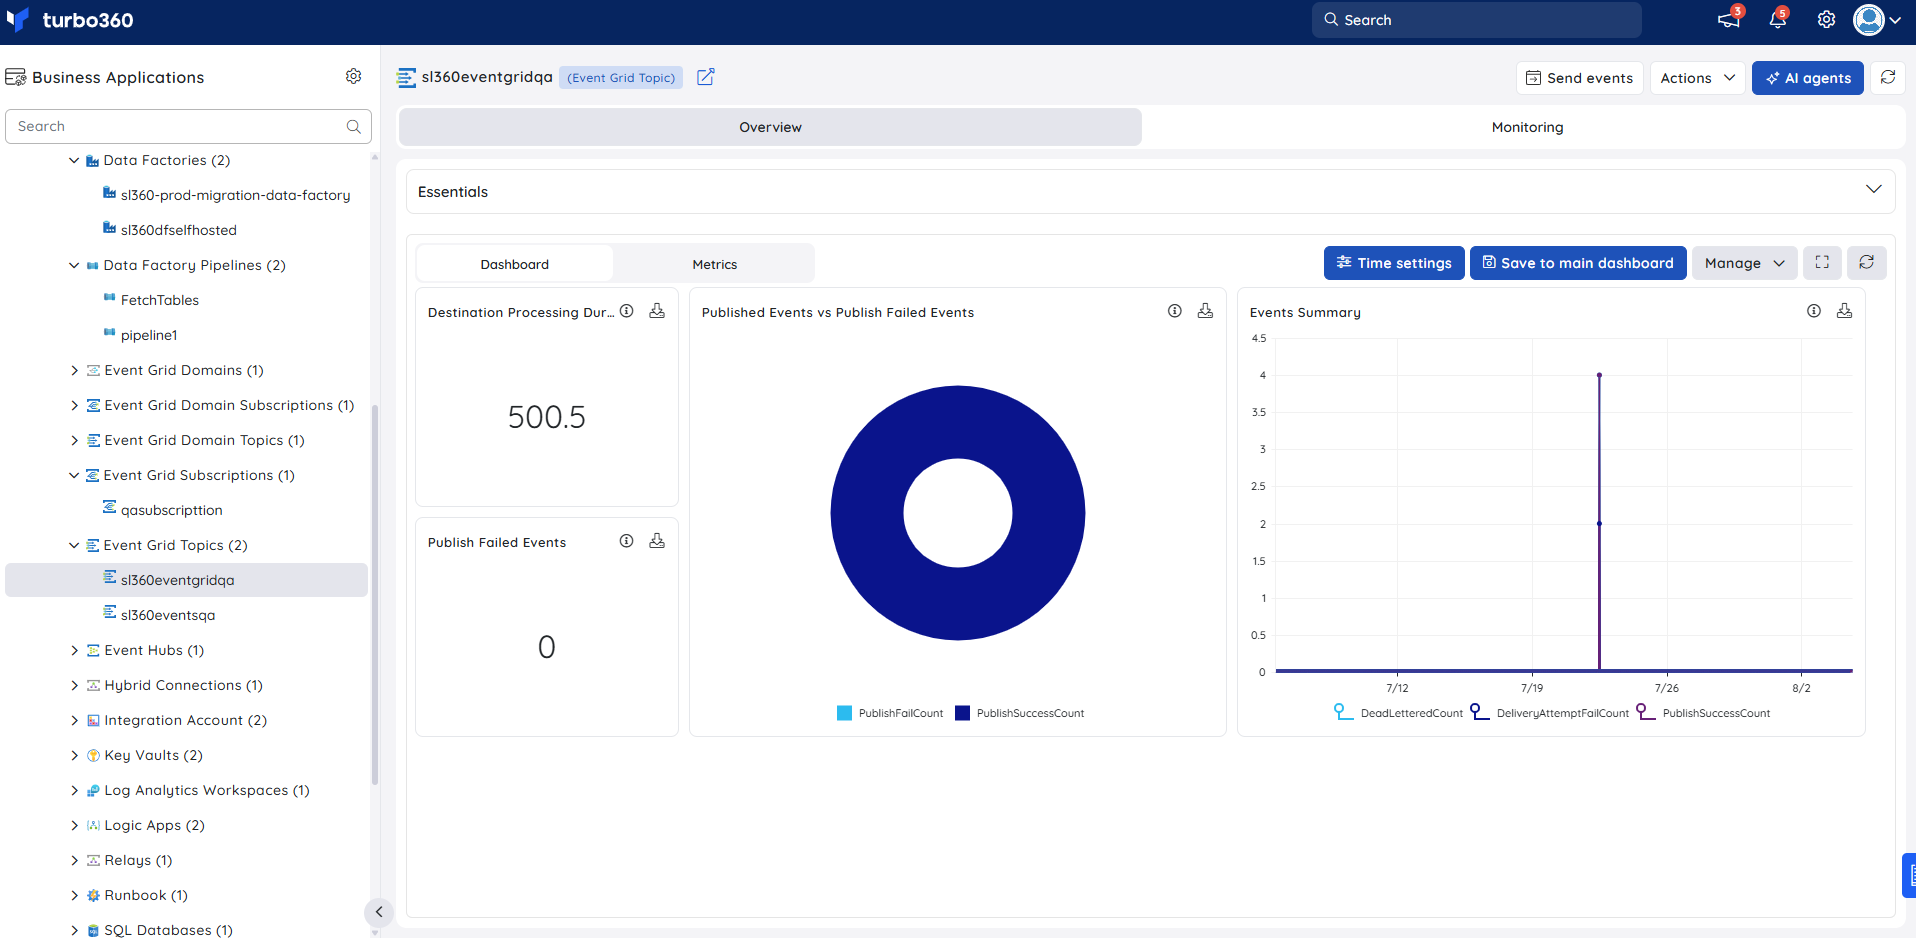Open settings gear in top bar
Screen dimensions: 1916x938
[1826, 19]
